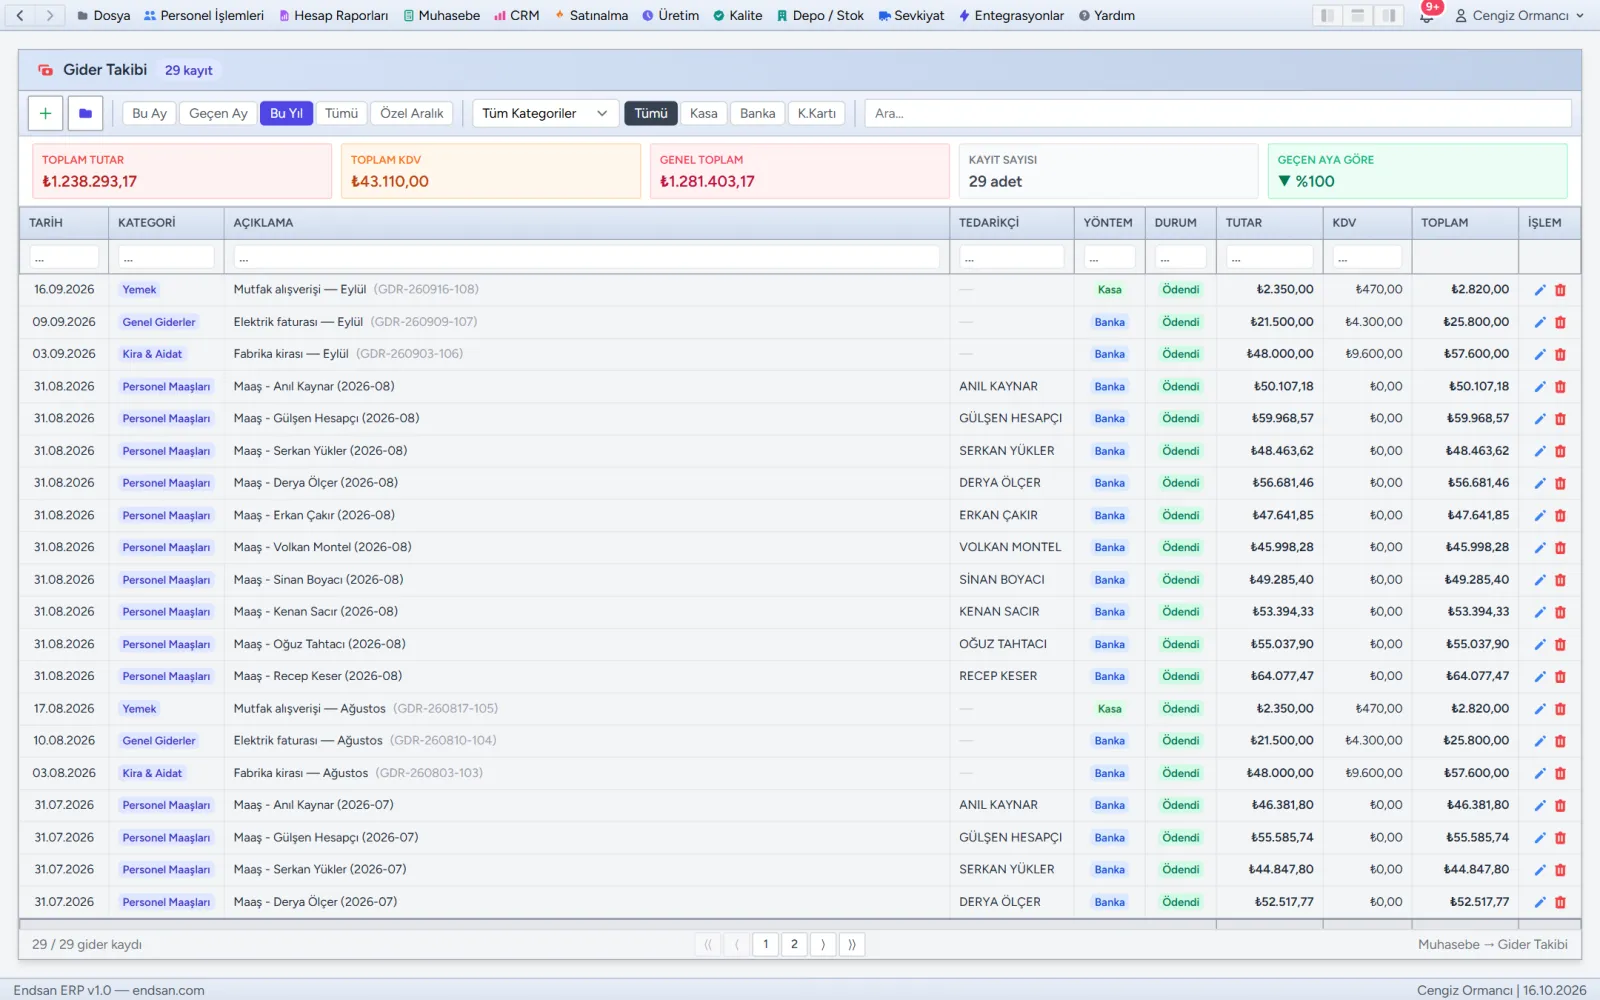Screen dimensions: 1600x1000
Task: Show only Banka payment method
Action: click(x=758, y=114)
